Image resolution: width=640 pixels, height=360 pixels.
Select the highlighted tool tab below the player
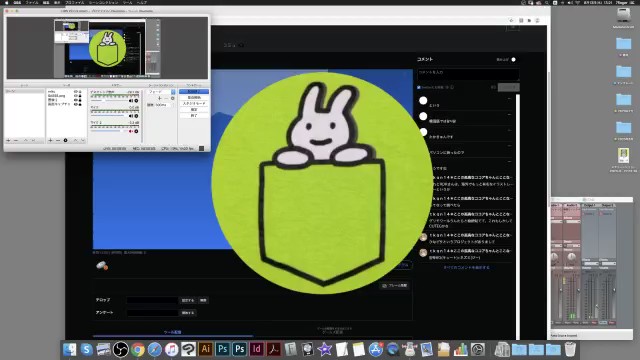click(173, 333)
